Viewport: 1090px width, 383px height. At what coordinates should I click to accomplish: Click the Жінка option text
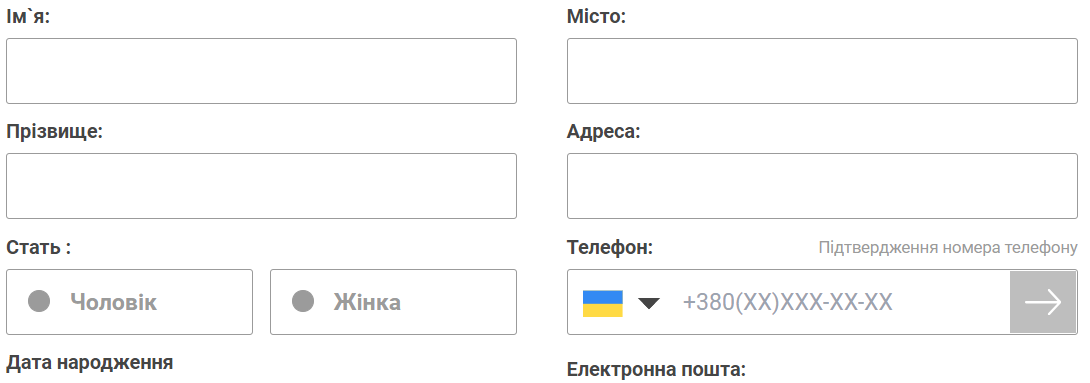point(367,302)
